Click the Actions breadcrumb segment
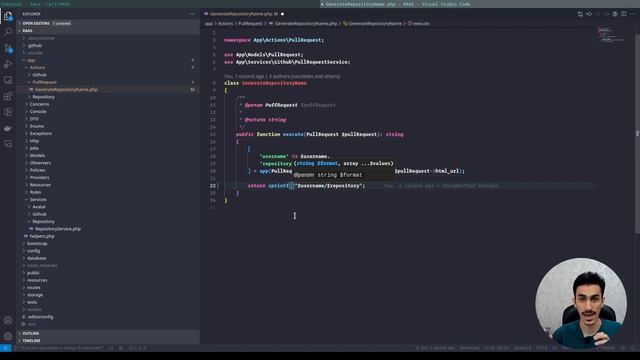640x360 pixels. click(x=225, y=24)
